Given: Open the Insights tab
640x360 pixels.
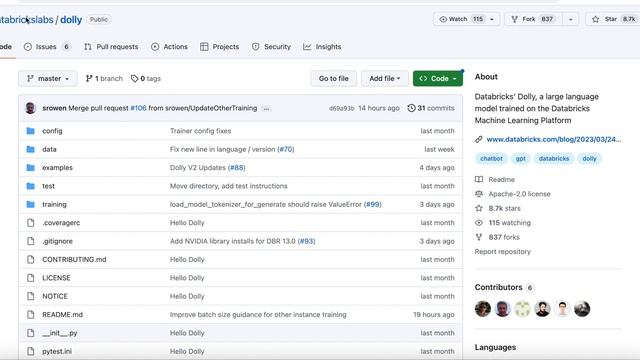Looking at the screenshot, I should pos(322,47).
